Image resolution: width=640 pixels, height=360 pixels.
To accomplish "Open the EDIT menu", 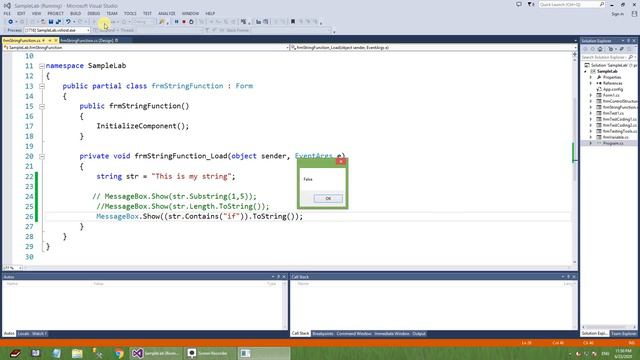I will 21,13.
